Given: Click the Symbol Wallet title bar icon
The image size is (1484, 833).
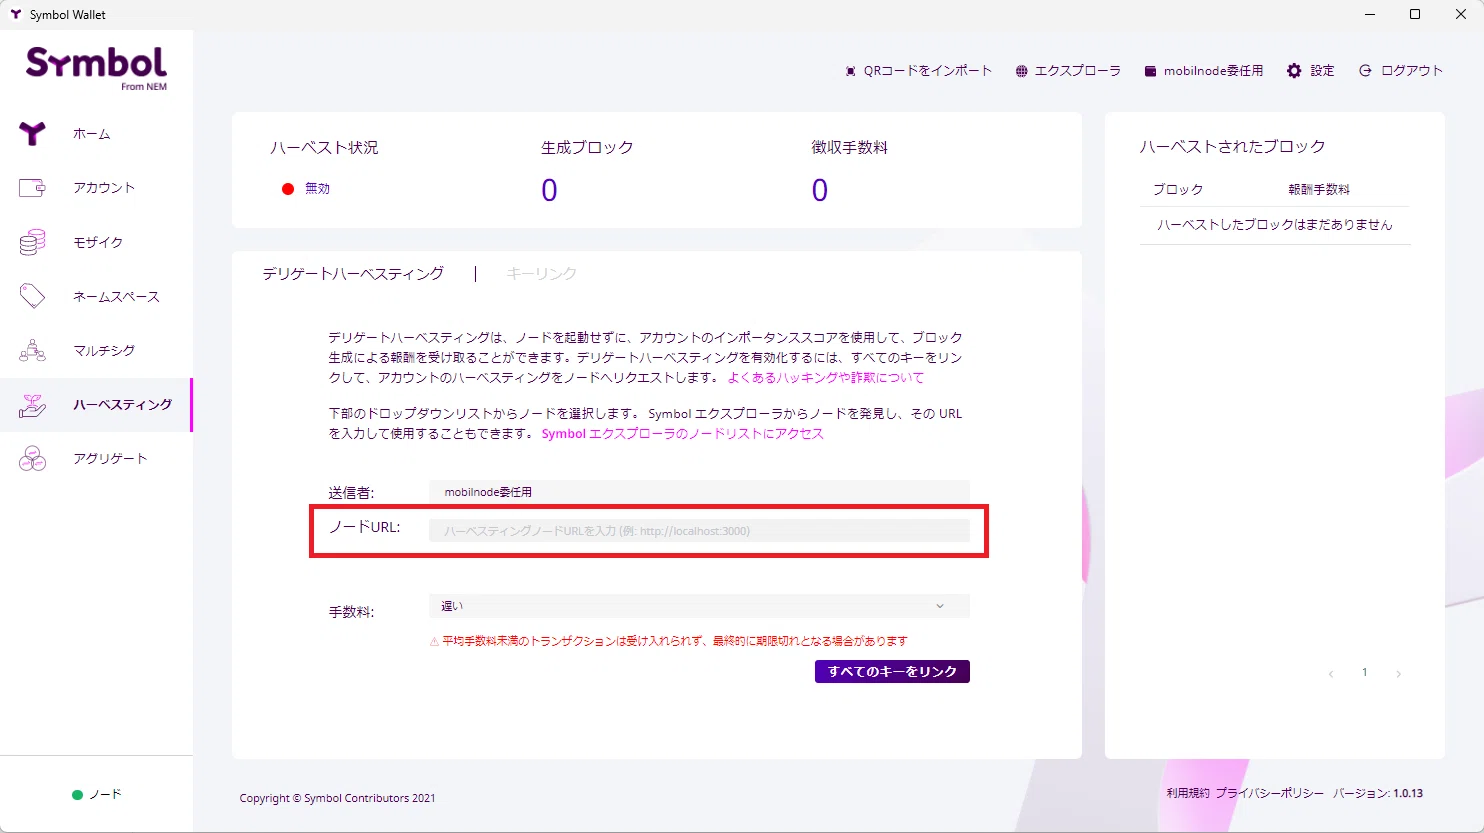Looking at the screenshot, I should (15, 14).
